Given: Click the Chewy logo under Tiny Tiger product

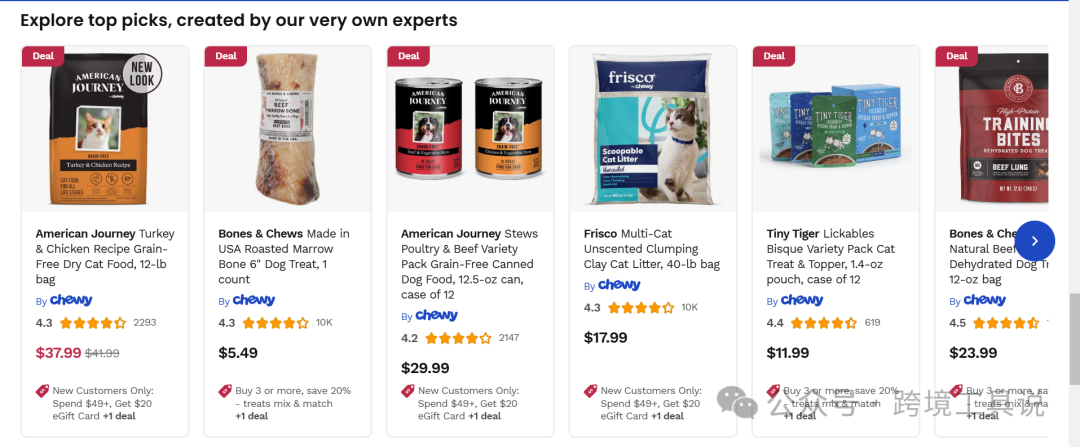Looking at the screenshot, I should coord(802,300).
